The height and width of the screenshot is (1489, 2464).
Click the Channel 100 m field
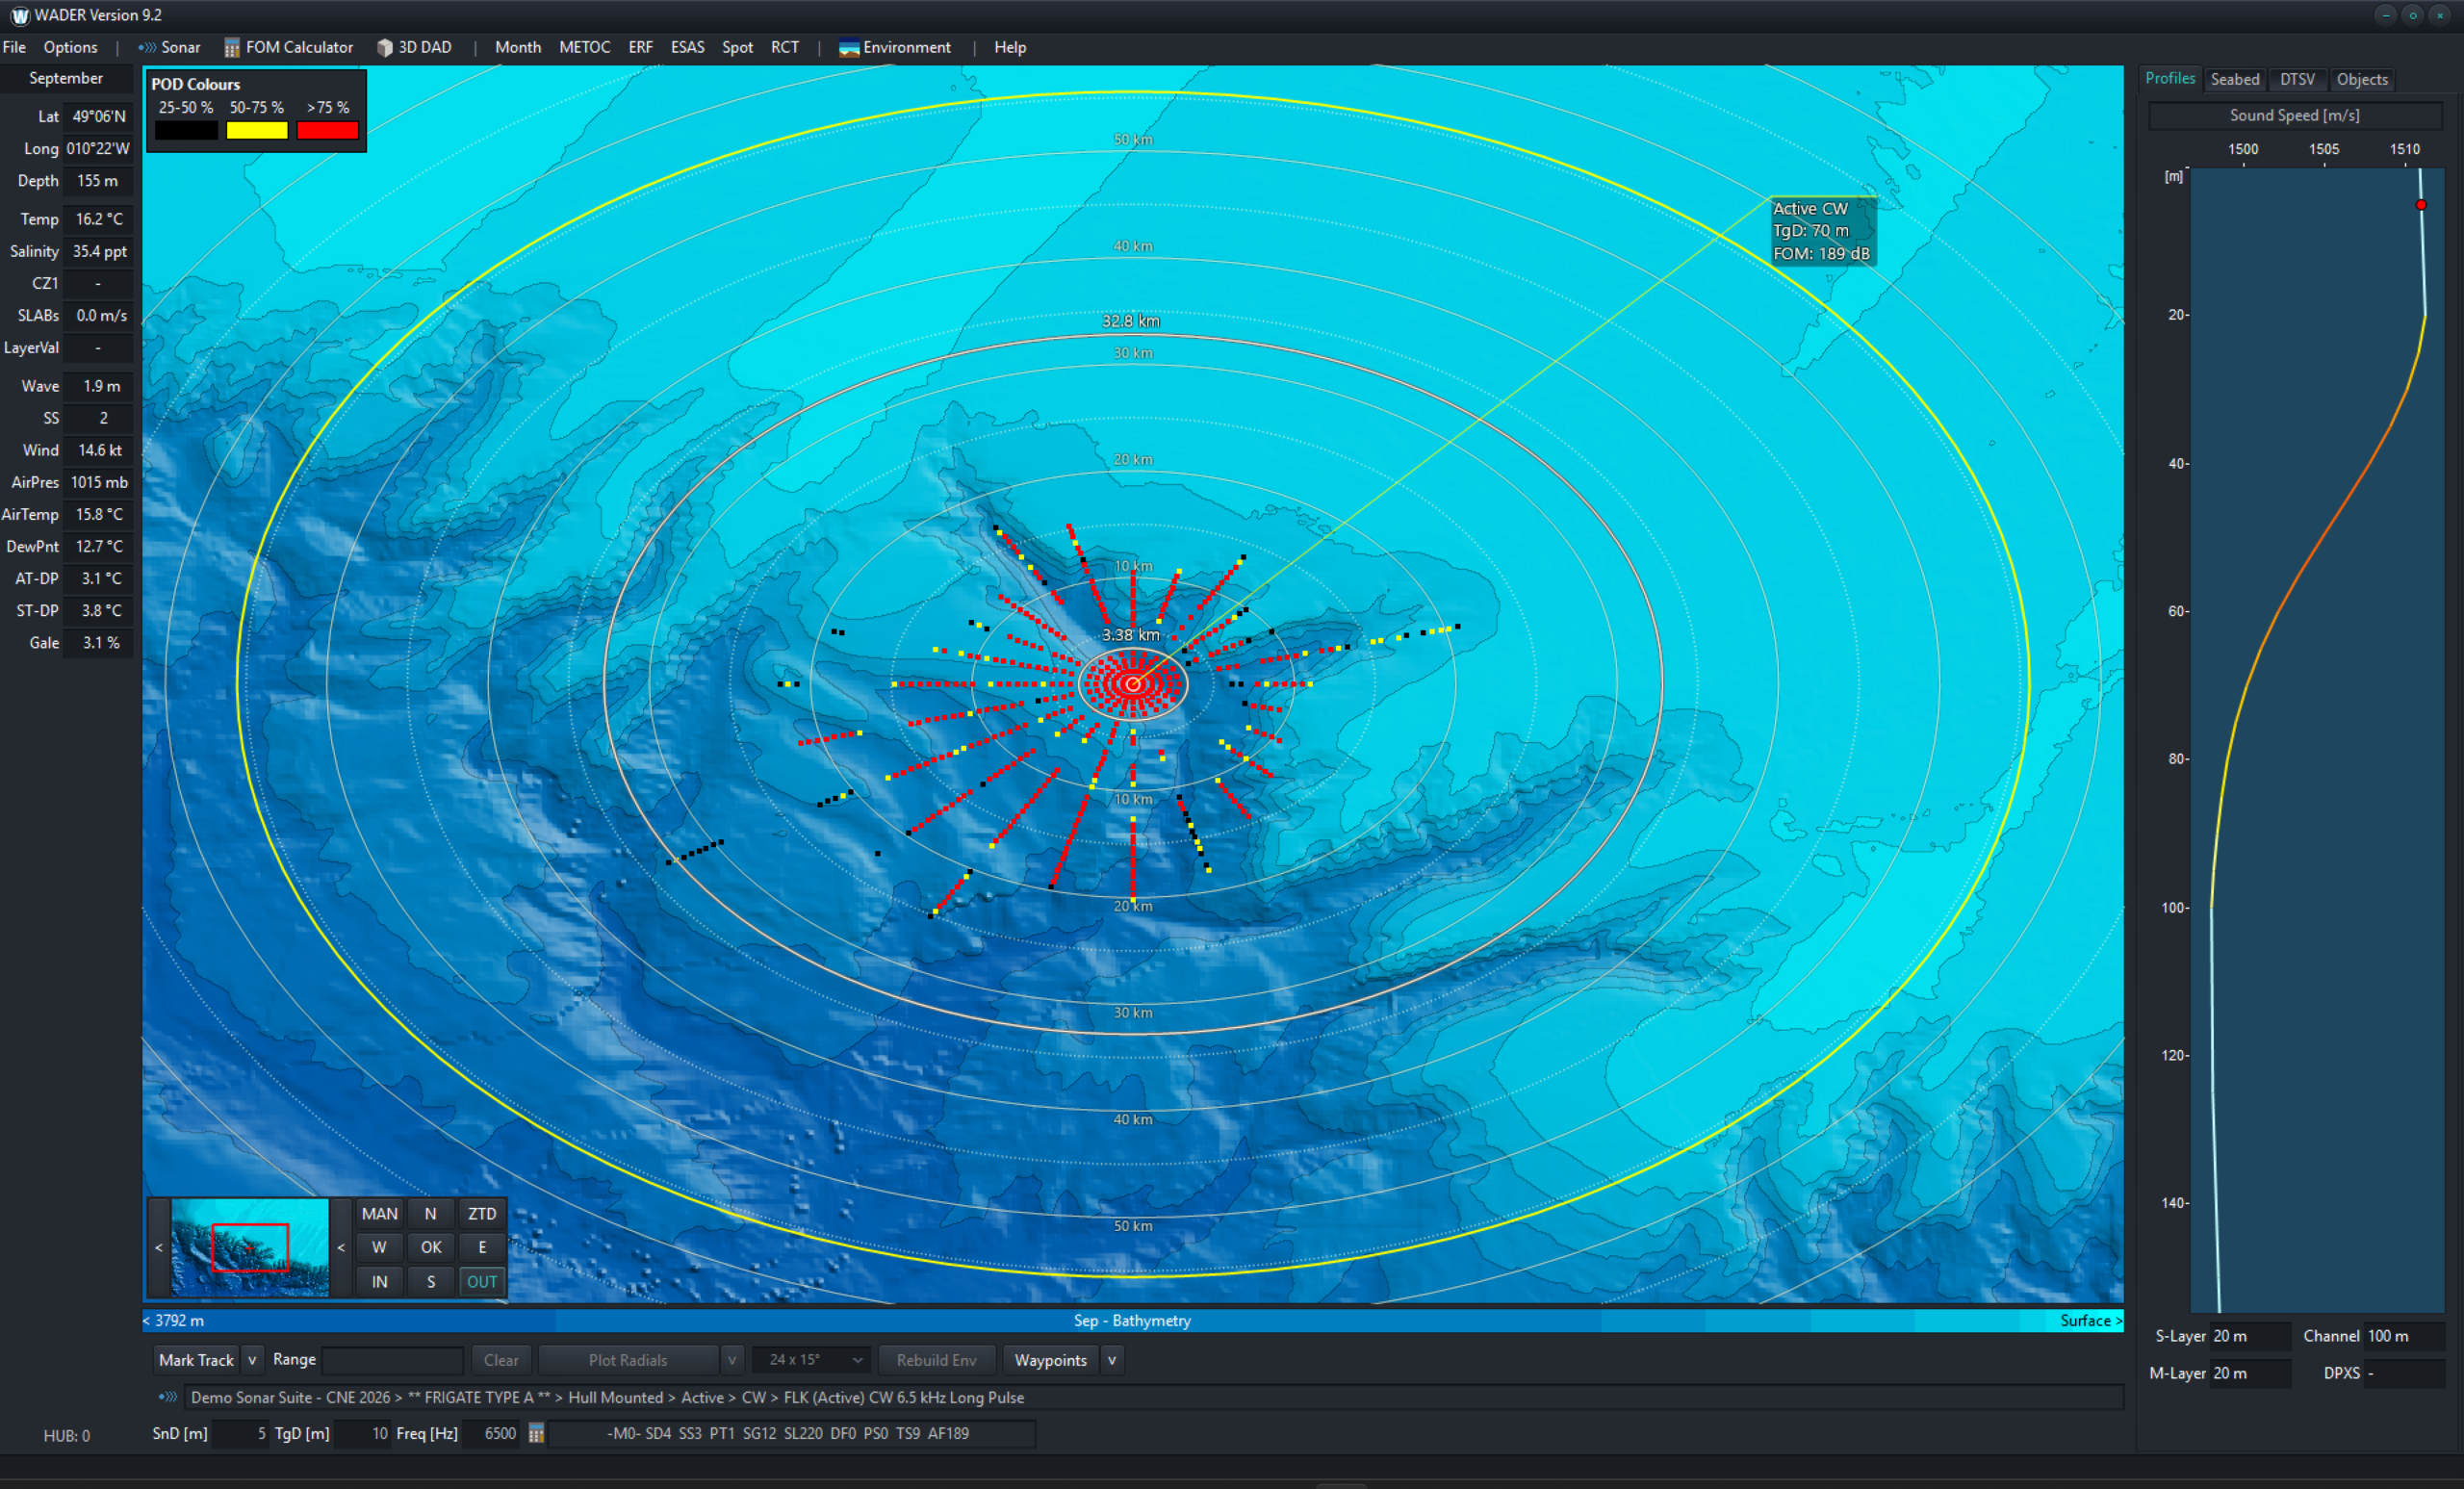pyautogui.click(x=2404, y=1336)
